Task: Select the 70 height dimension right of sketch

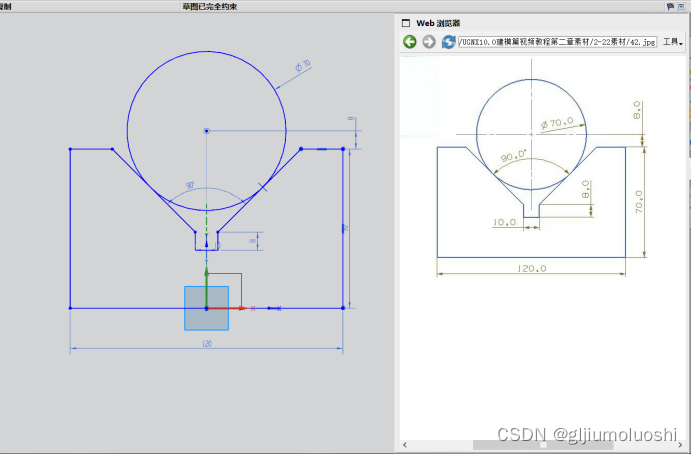Action: coord(345,228)
